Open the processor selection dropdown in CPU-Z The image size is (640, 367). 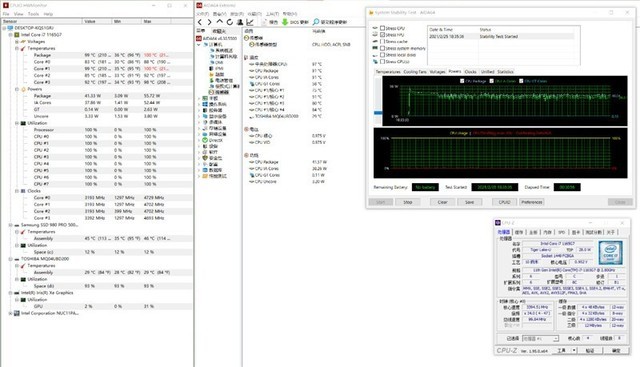point(556,338)
